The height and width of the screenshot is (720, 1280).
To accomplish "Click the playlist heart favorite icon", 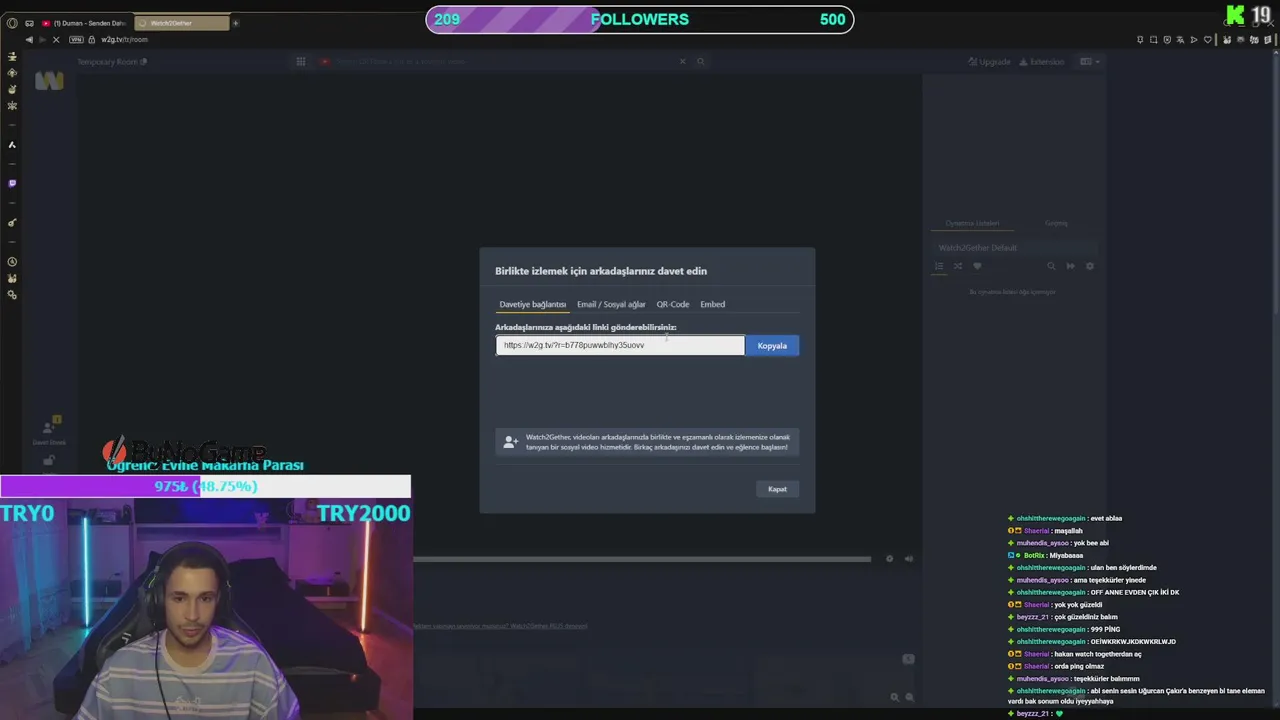I will 977,266.
